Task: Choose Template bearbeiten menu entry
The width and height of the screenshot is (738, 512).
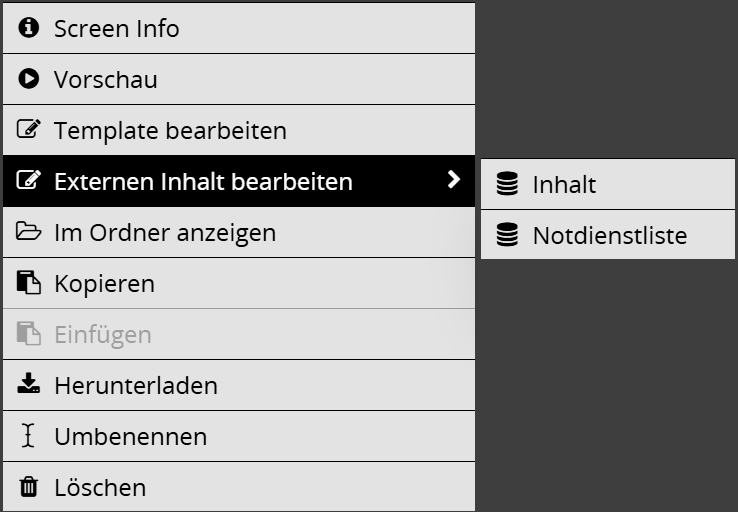Action: 170,130
